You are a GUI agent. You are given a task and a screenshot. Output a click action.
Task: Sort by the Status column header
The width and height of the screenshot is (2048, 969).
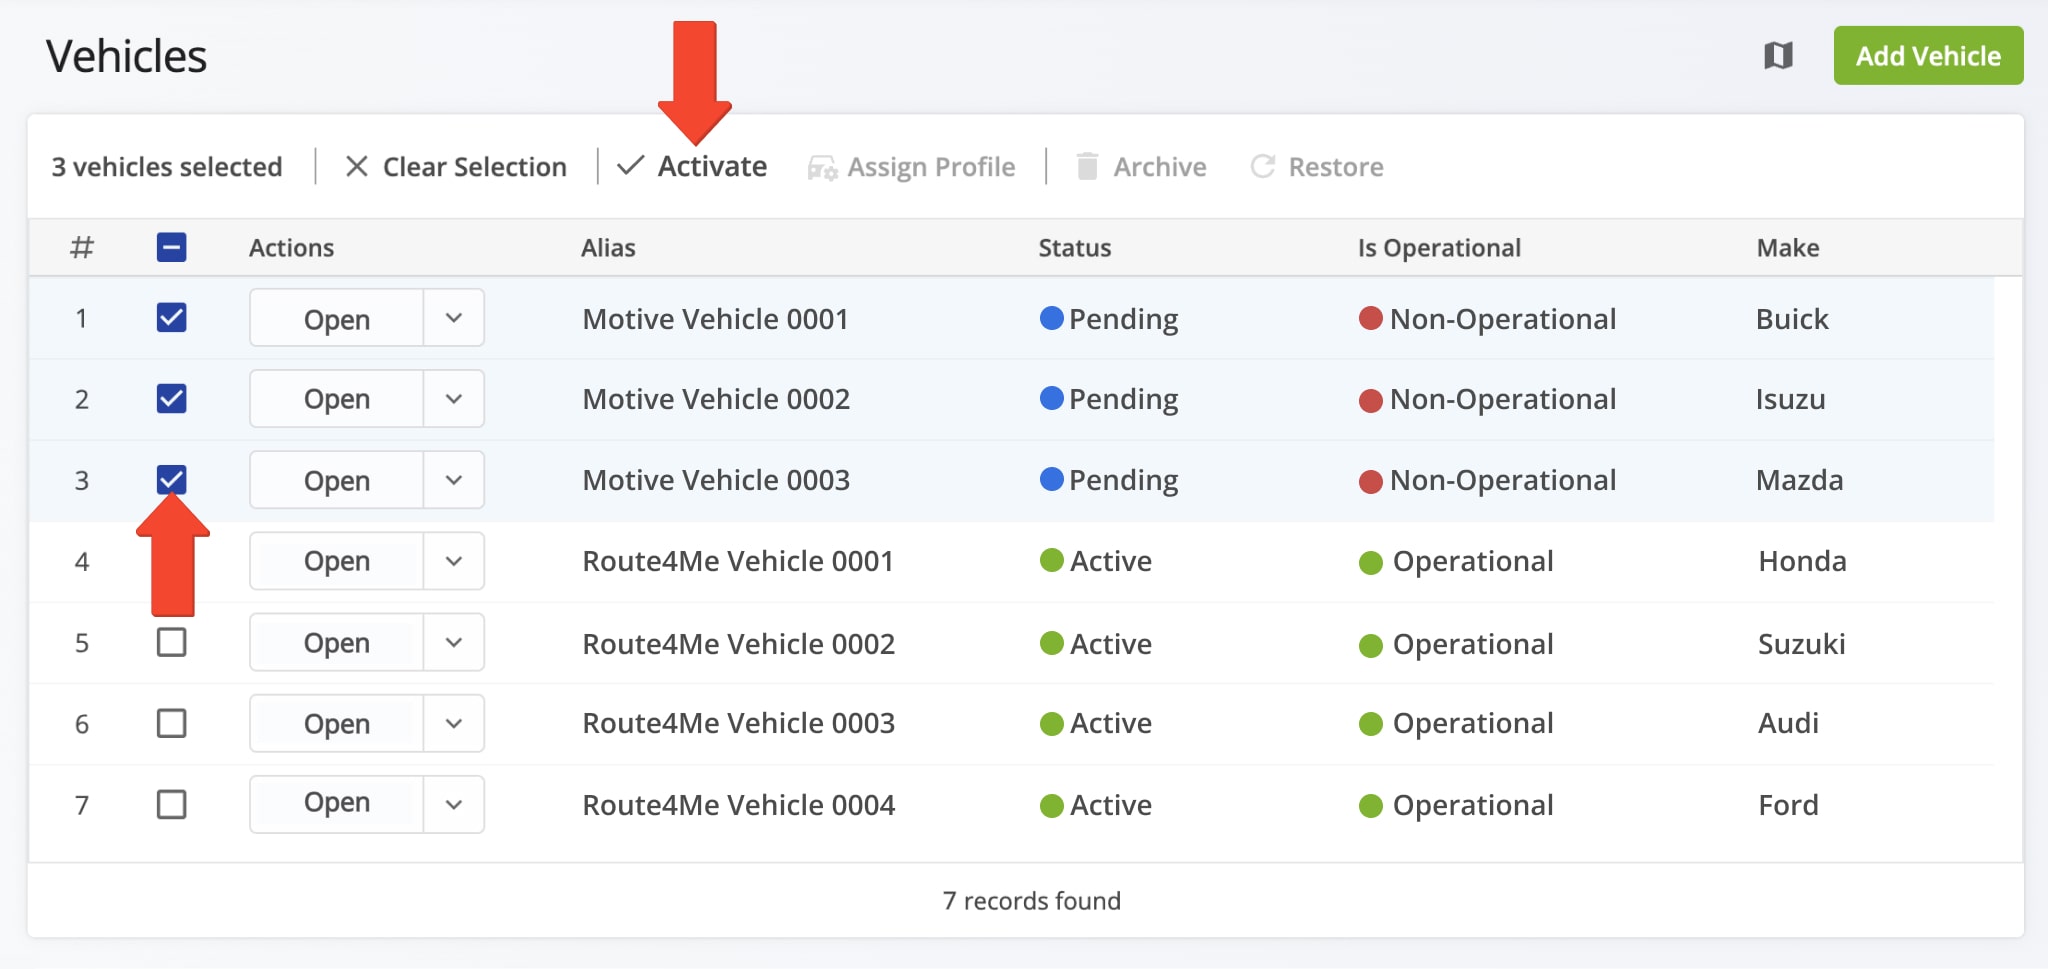(x=1074, y=248)
